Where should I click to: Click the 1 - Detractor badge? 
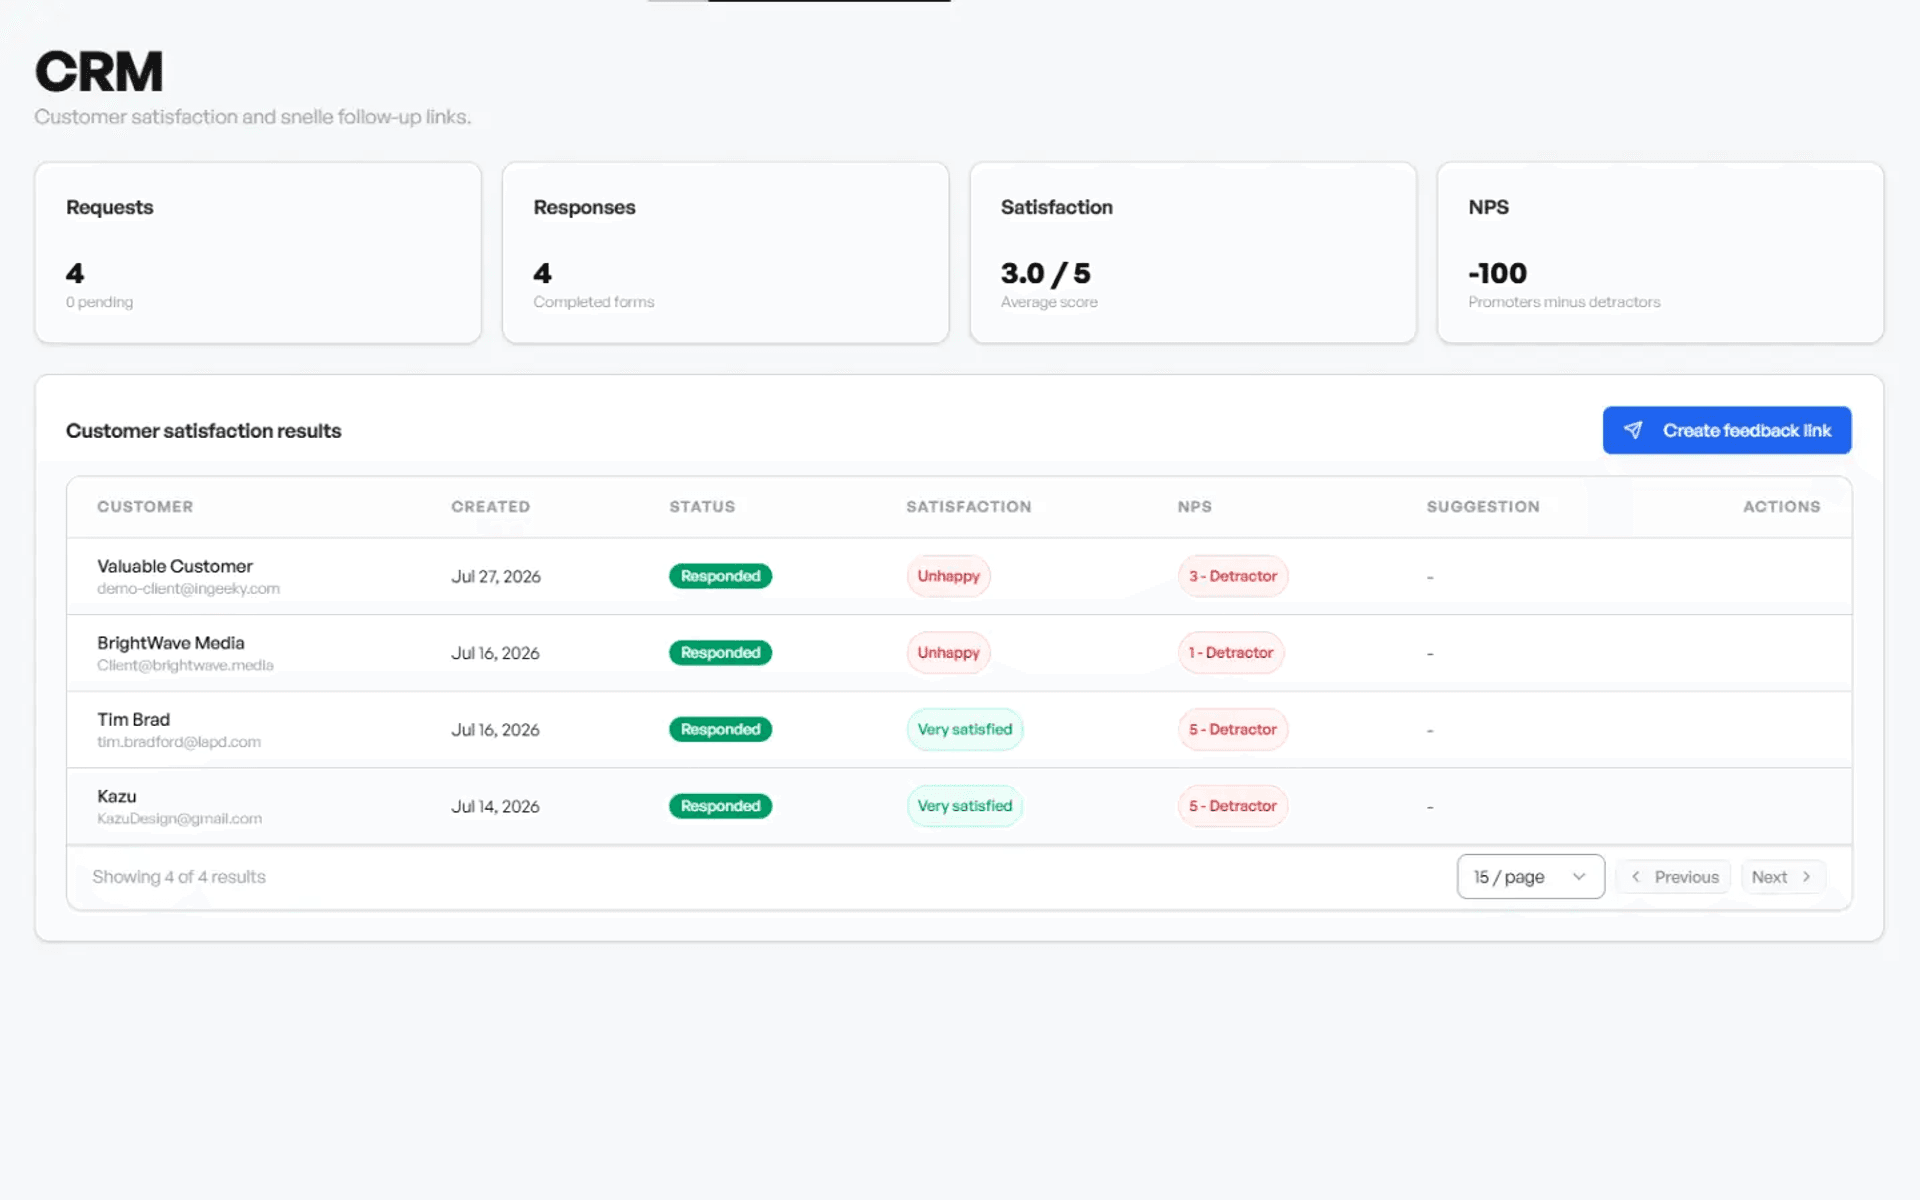(1231, 653)
